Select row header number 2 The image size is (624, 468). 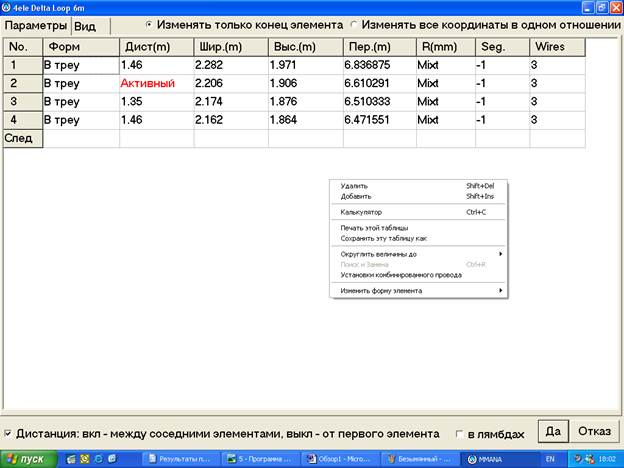pyautogui.click(x=23, y=84)
